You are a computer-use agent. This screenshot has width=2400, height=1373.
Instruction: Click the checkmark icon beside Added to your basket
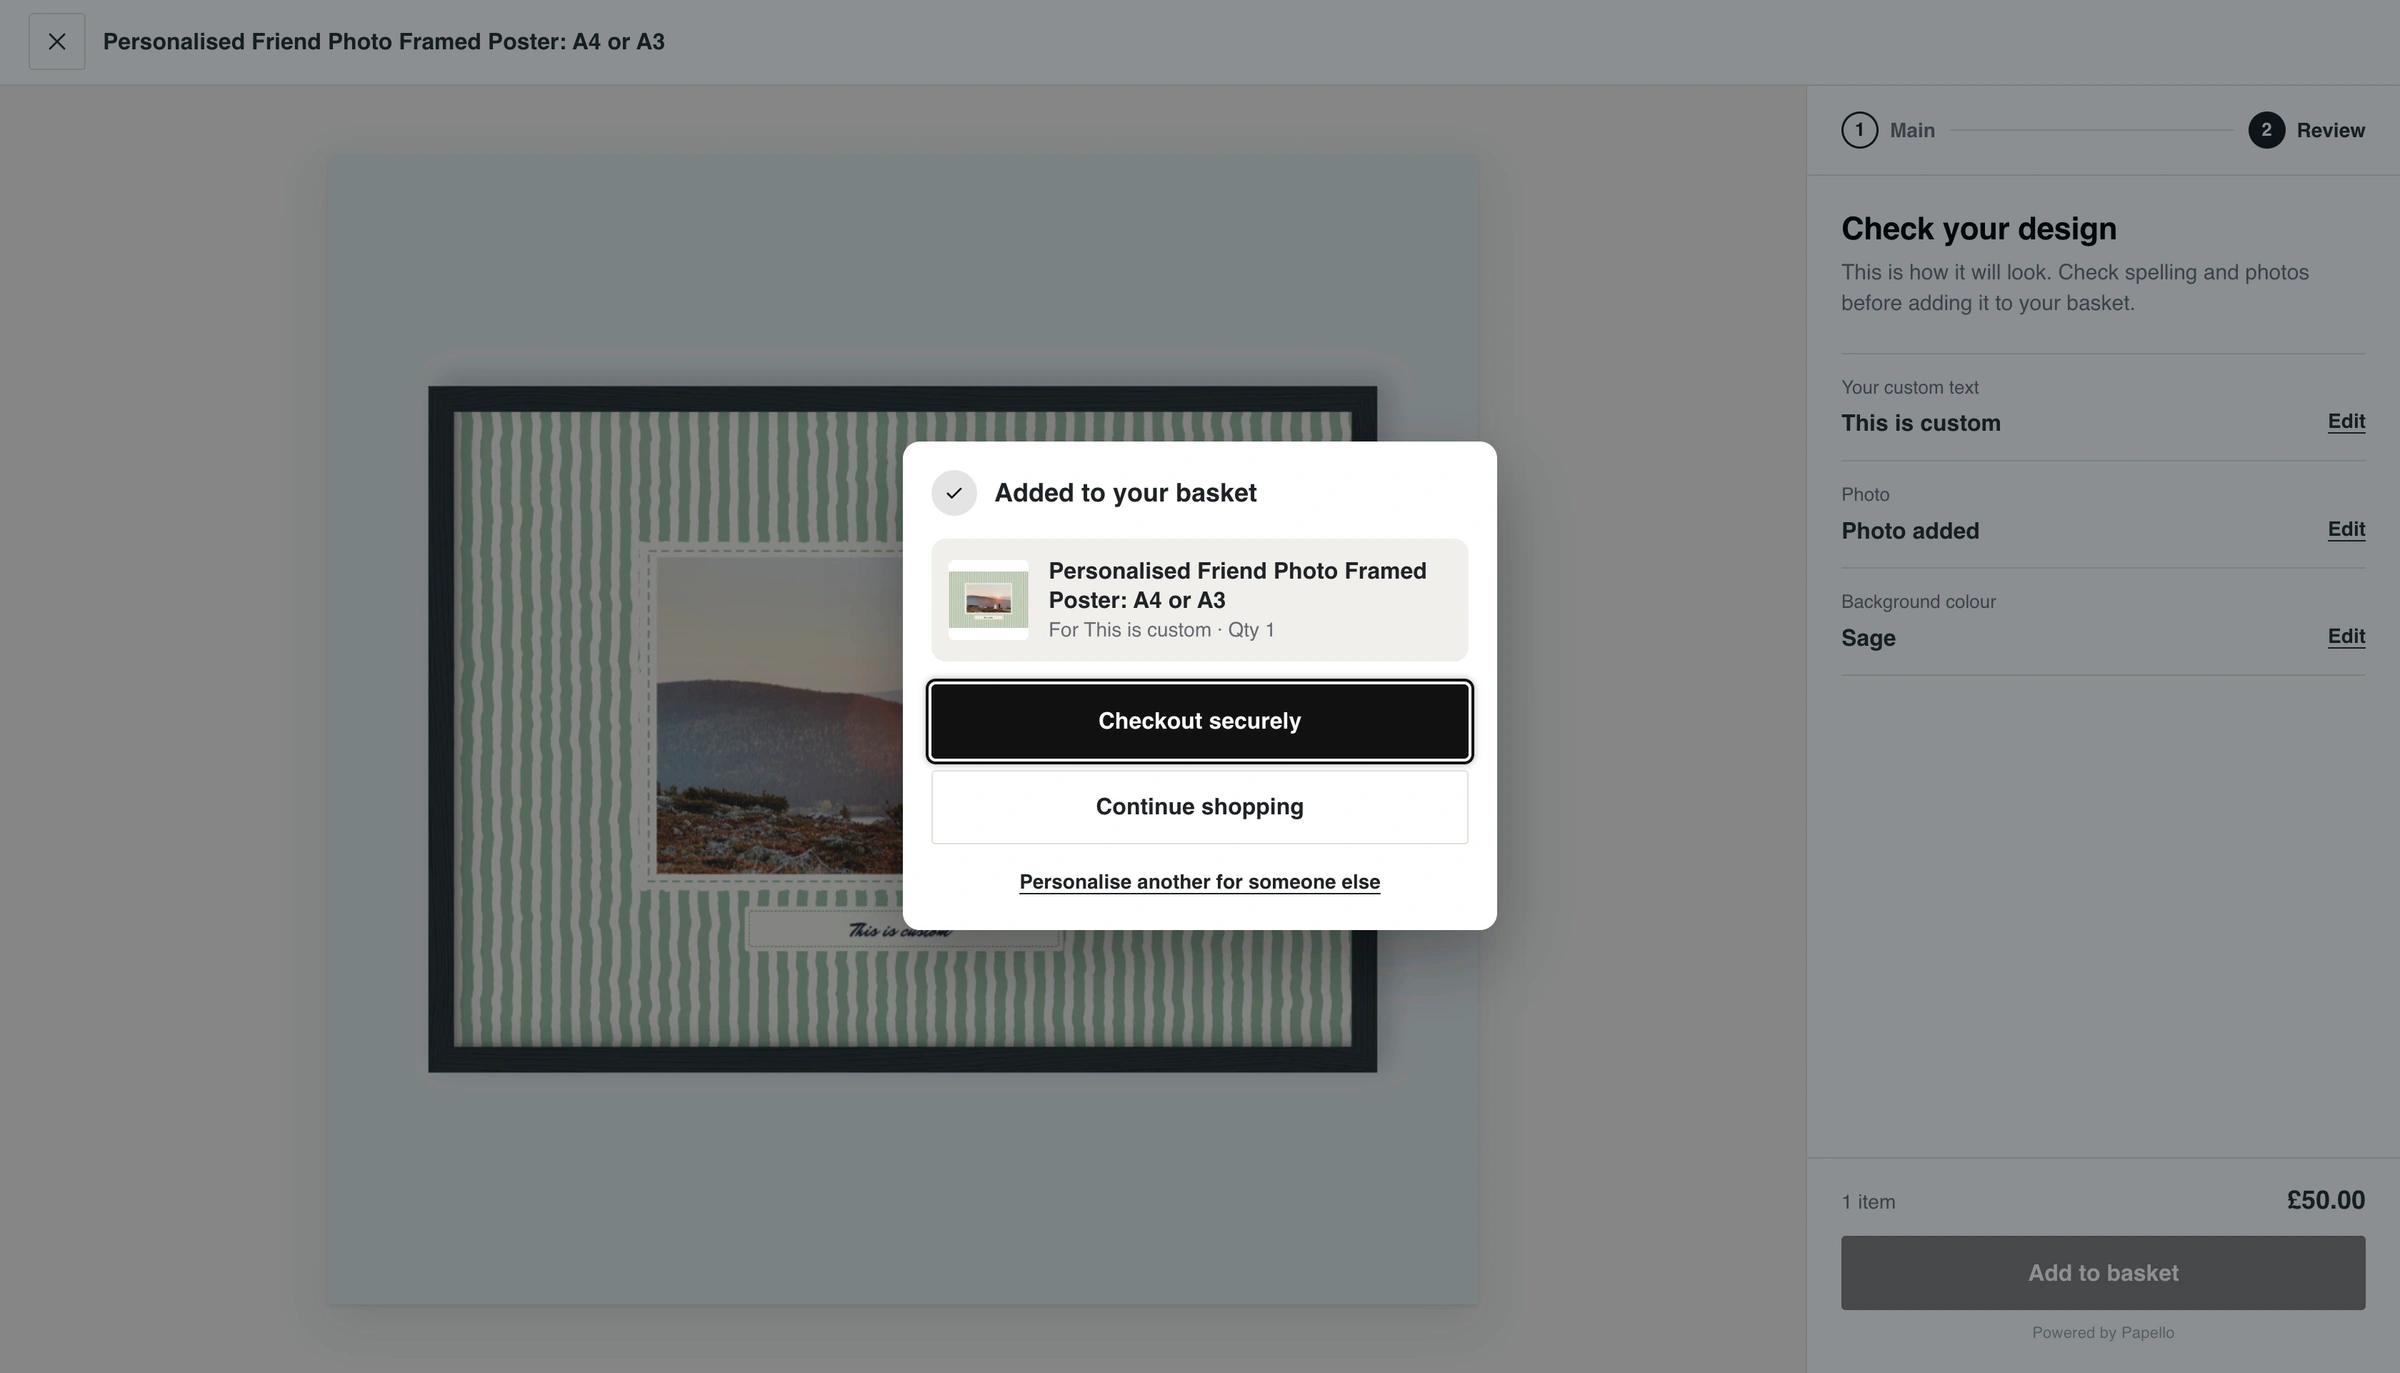click(x=954, y=493)
